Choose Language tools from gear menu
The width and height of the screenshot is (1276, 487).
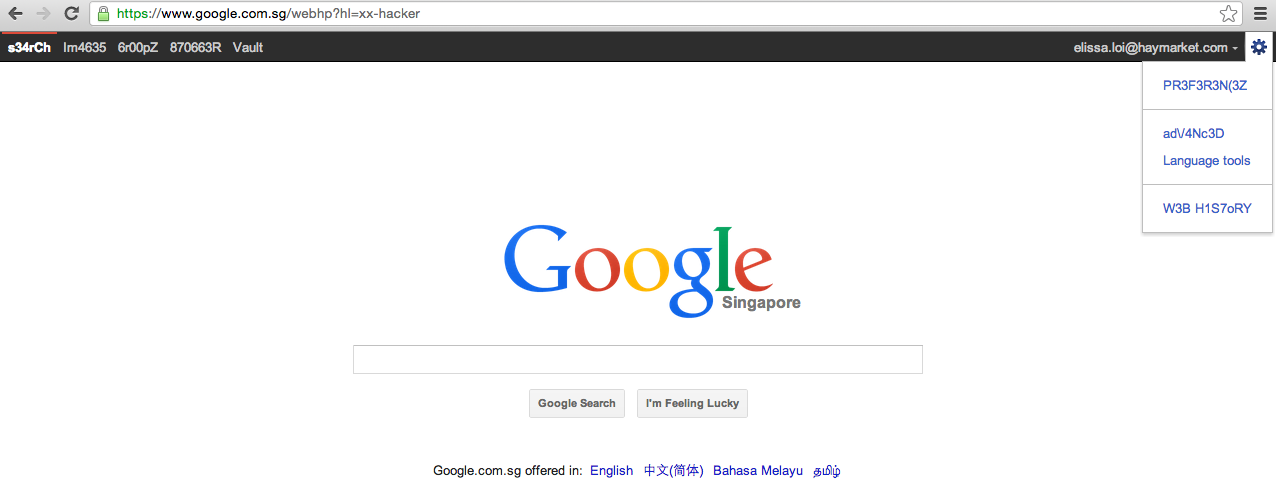click(x=1206, y=161)
